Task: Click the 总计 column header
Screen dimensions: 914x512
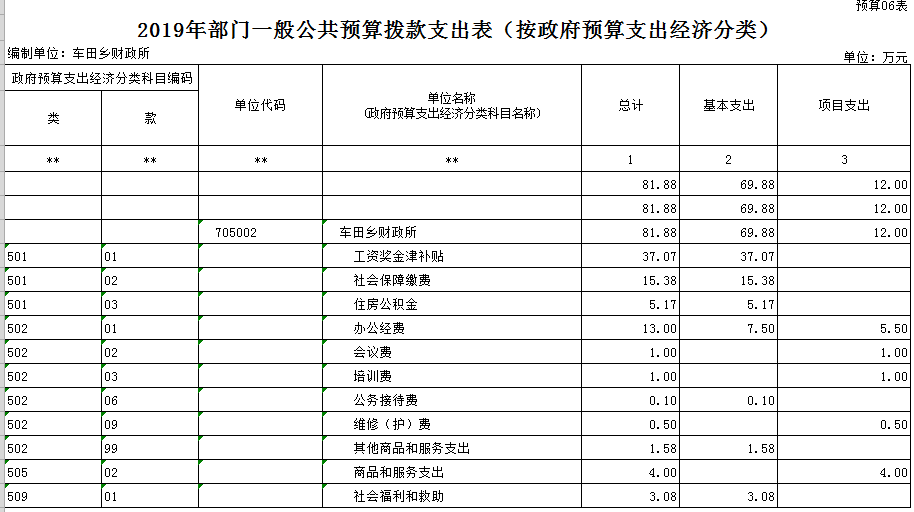Action: [x=631, y=105]
